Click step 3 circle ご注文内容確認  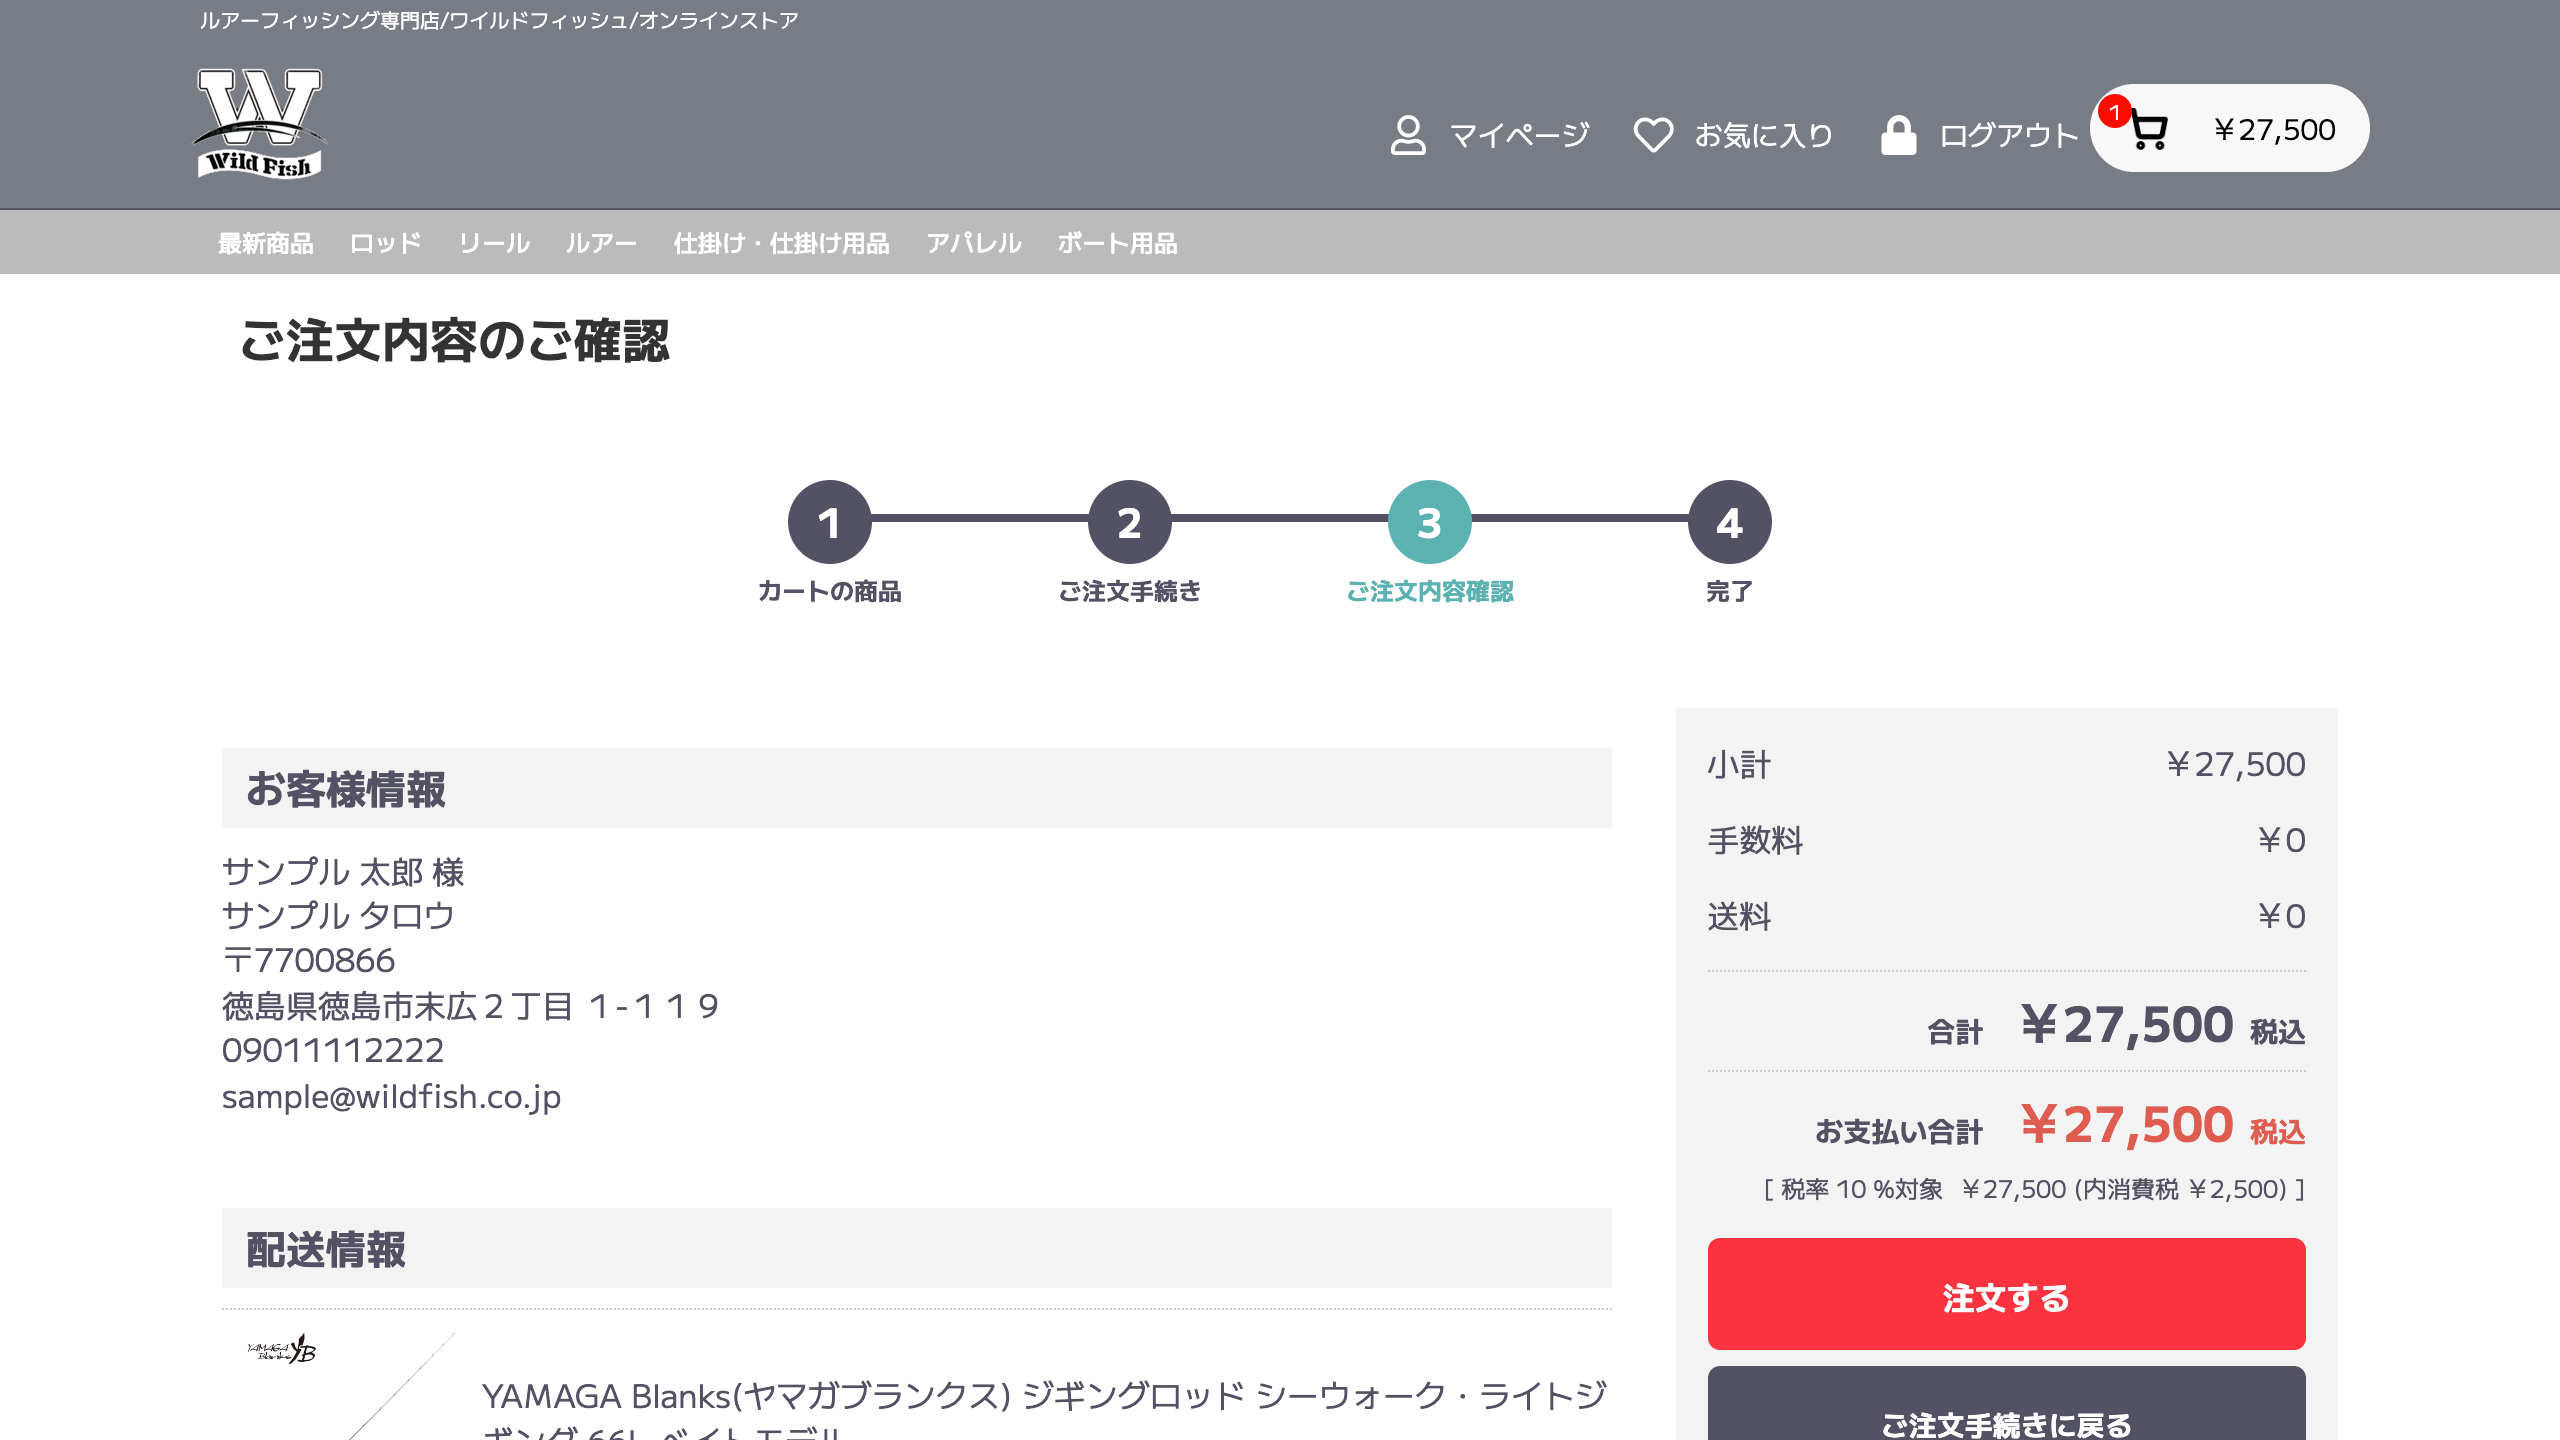tap(1429, 522)
